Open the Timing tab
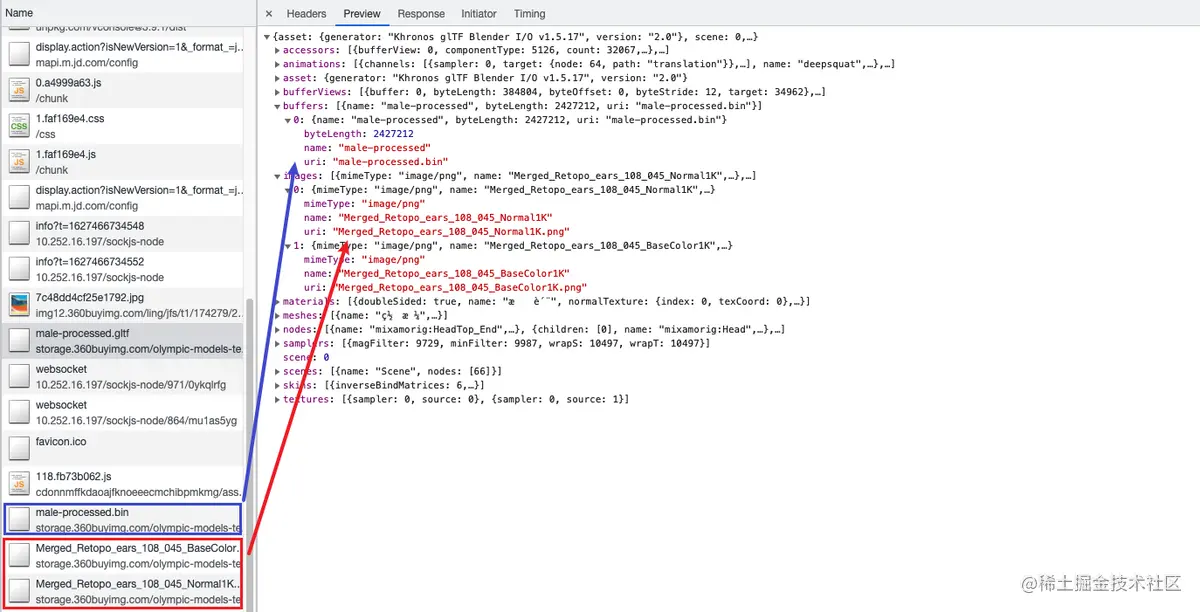Screen dimensions: 1200x612 tap(529, 14)
